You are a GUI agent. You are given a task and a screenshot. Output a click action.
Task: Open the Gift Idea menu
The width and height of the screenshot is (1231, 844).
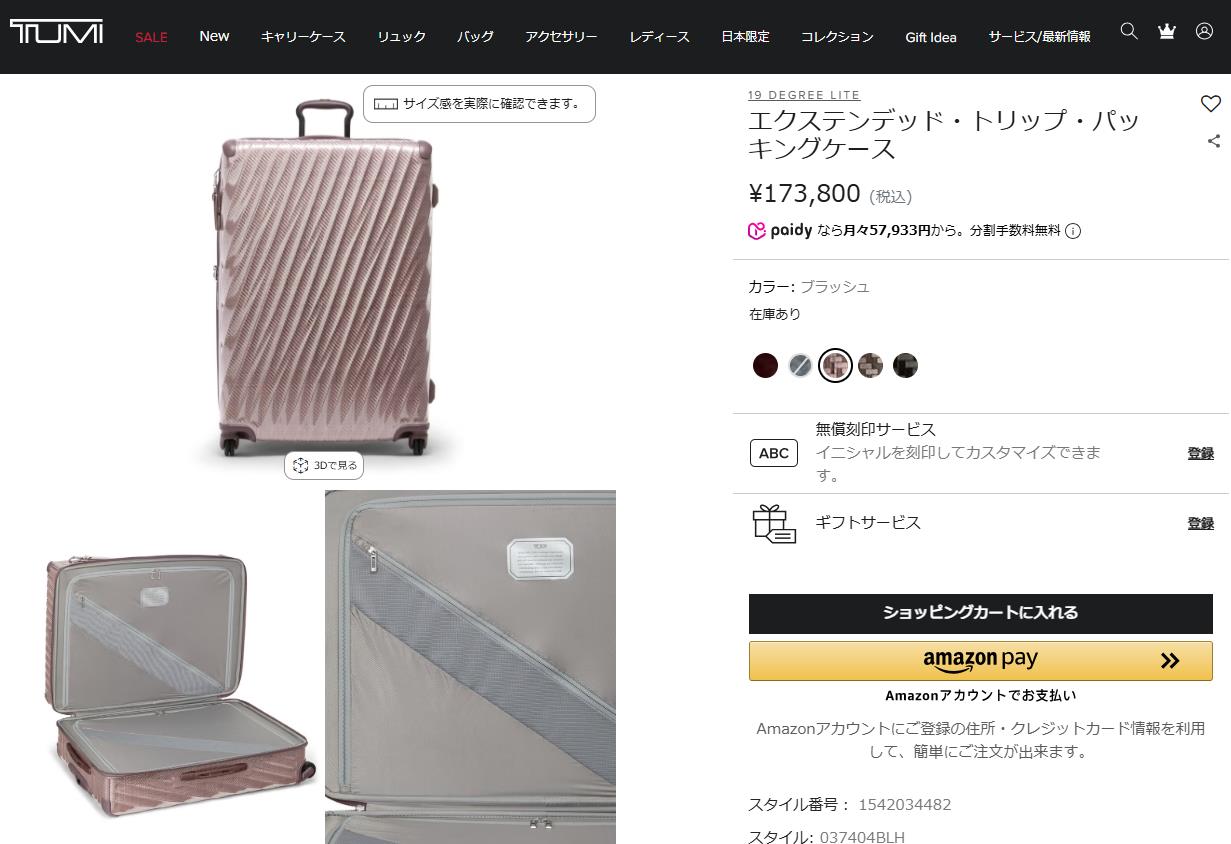point(931,37)
